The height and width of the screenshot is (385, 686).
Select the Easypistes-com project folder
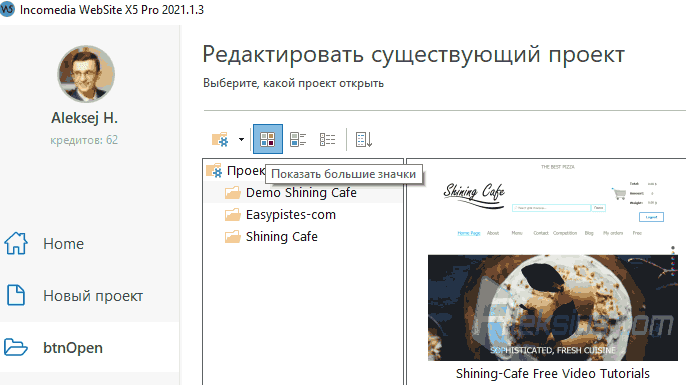pyautogui.click(x=290, y=215)
